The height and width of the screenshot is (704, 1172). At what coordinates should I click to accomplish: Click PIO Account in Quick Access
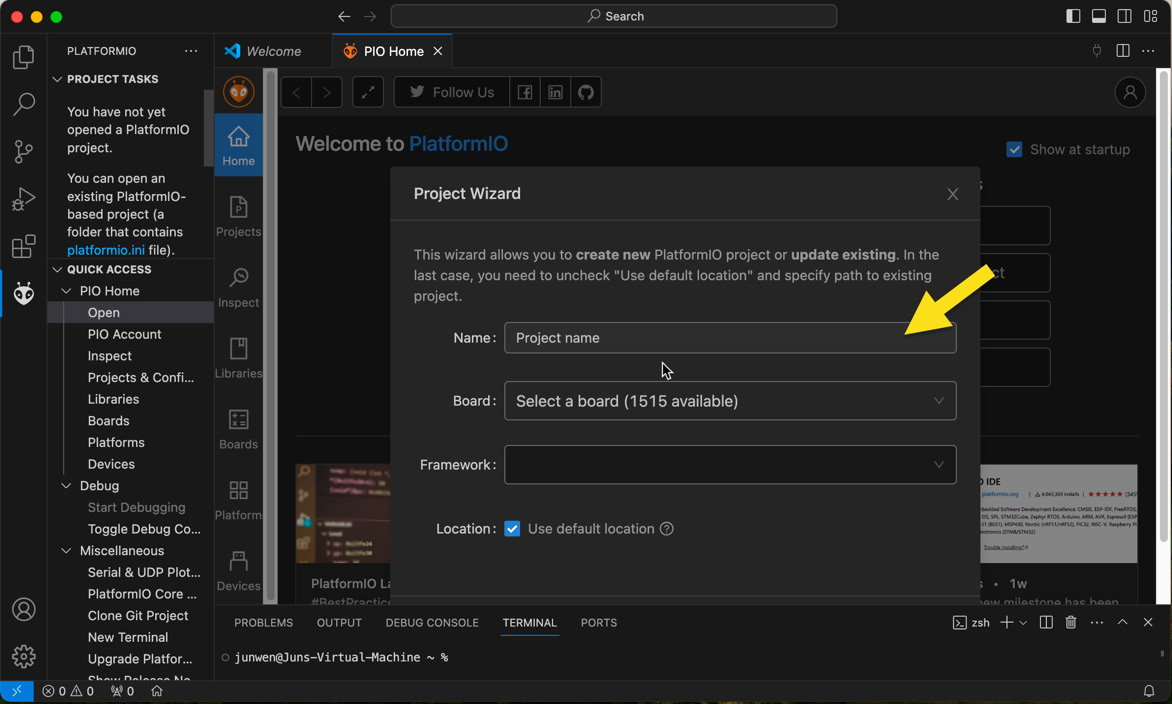(124, 334)
